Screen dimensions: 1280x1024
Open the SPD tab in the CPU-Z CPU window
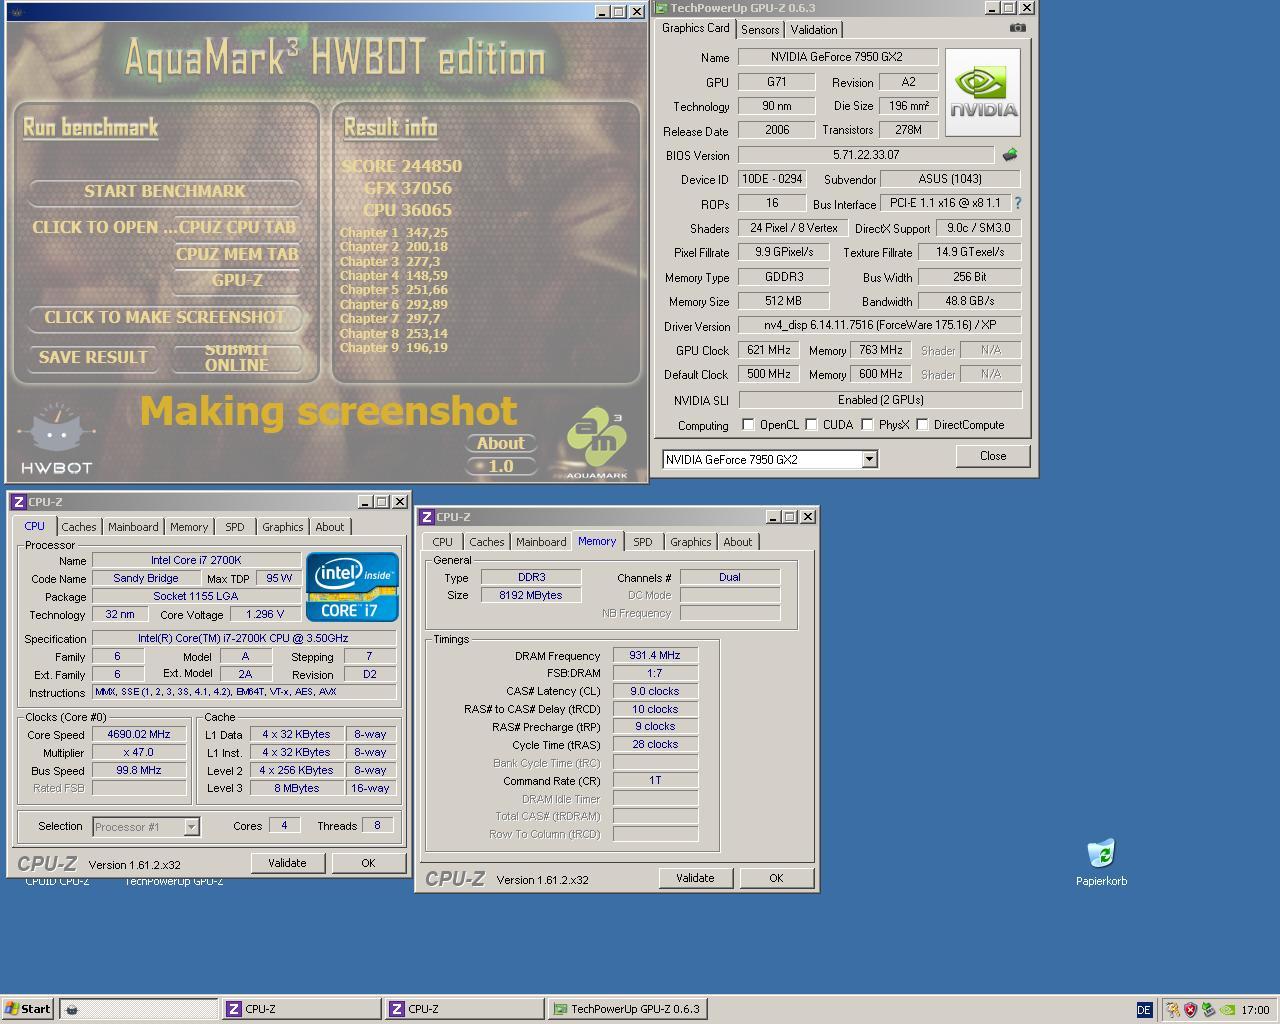pyautogui.click(x=235, y=527)
